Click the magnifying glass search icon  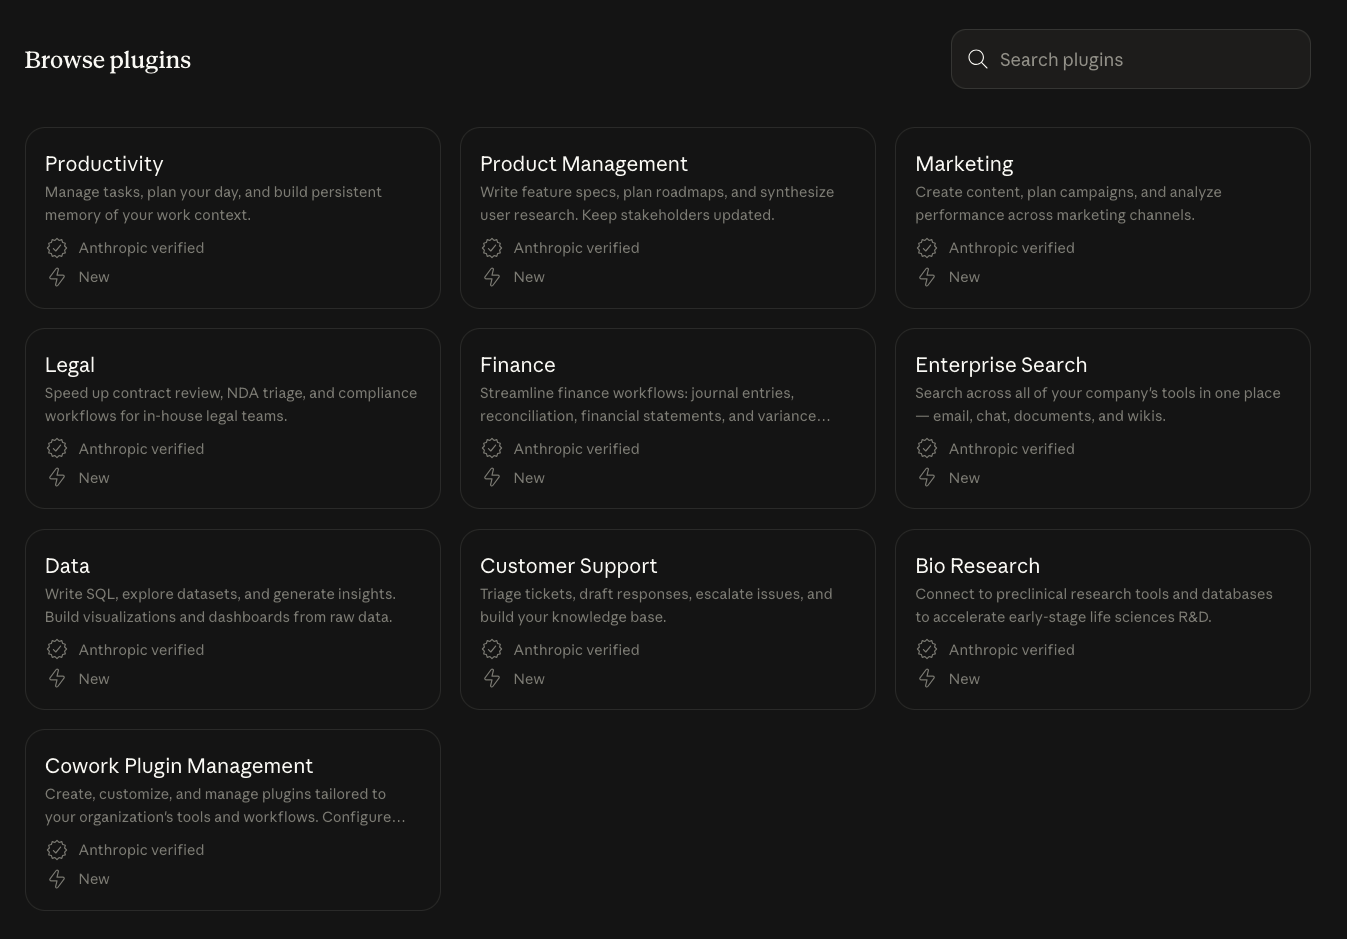coord(977,60)
